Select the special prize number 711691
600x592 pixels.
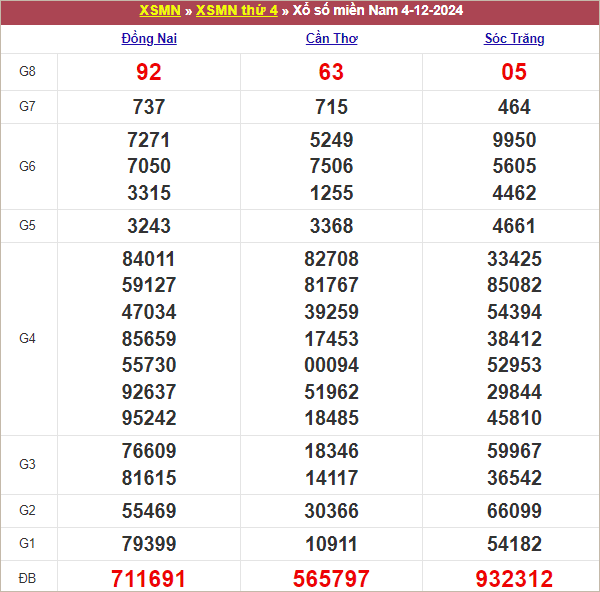[x=148, y=579]
